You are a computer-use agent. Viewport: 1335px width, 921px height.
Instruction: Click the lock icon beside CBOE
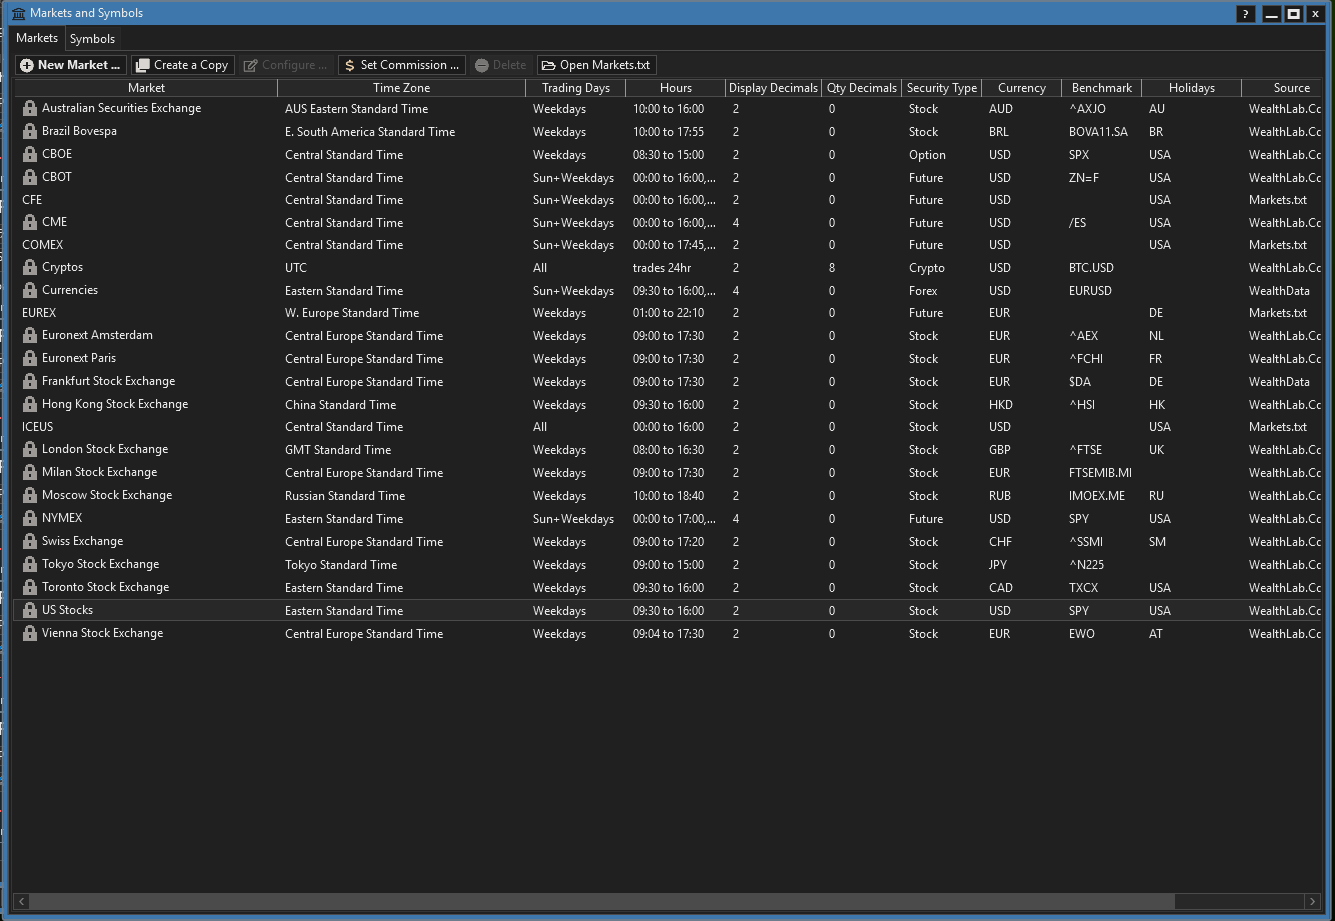30,155
